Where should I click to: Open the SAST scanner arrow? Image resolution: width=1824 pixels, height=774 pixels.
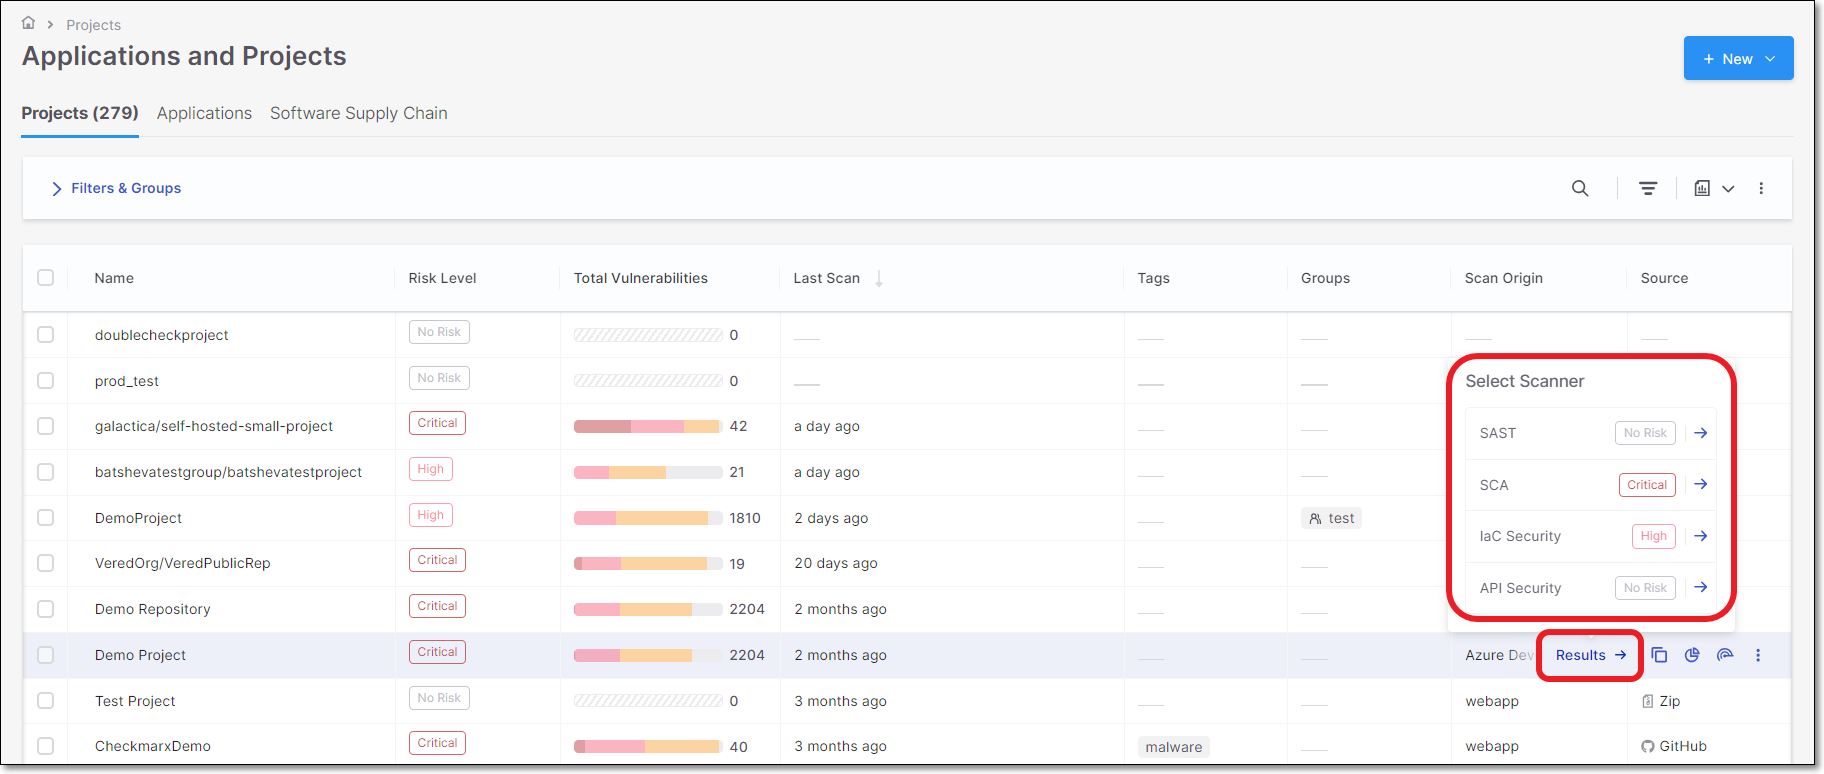tap(1700, 433)
